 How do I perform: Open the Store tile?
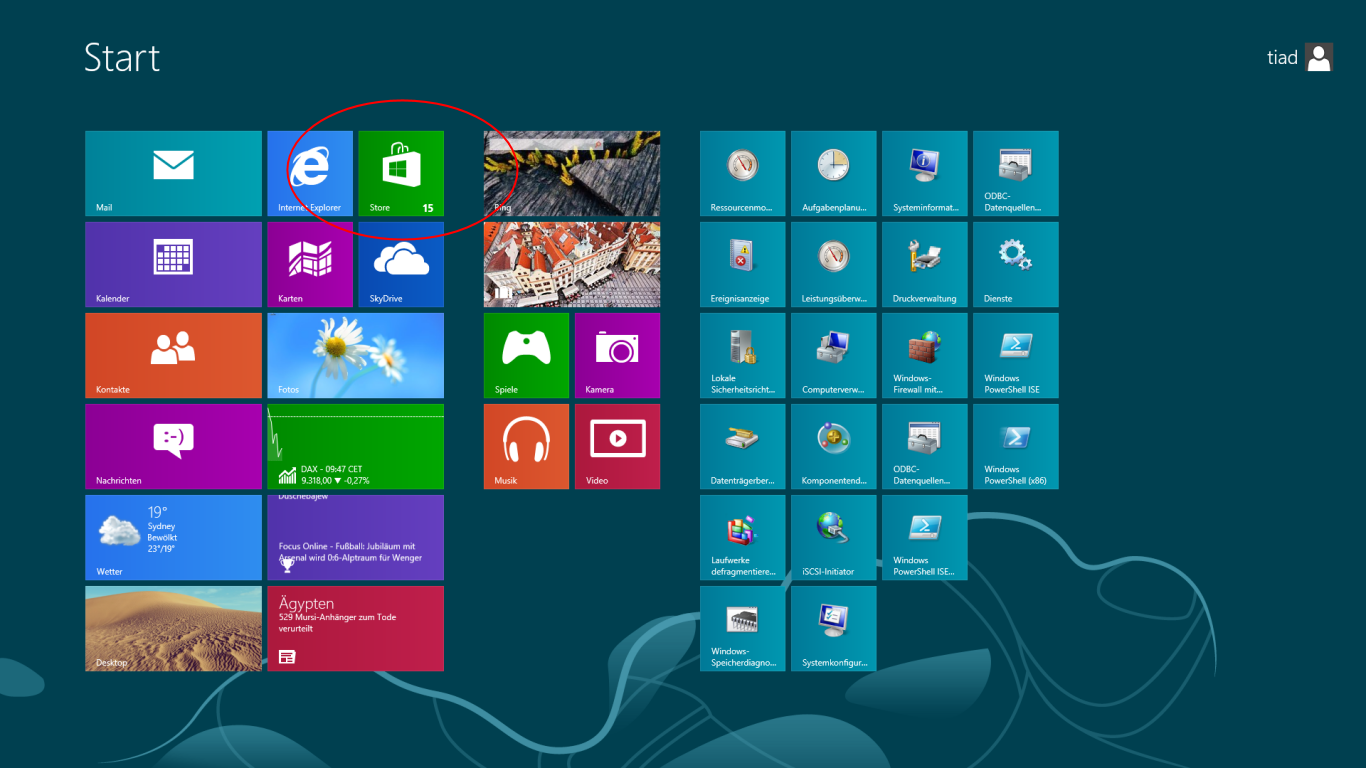[401, 173]
